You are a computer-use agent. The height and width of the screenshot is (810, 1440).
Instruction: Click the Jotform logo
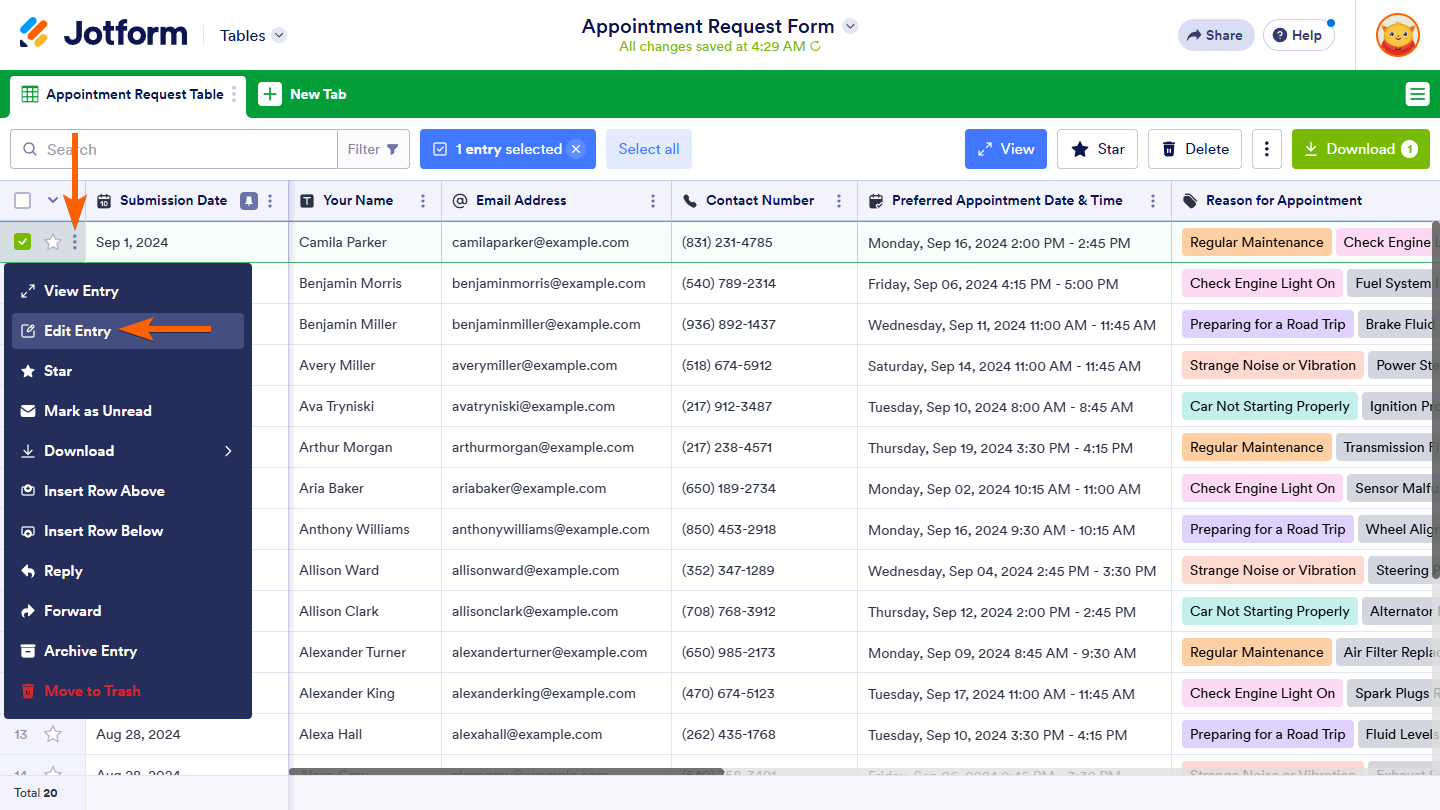pyautogui.click(x=103, y=34)
